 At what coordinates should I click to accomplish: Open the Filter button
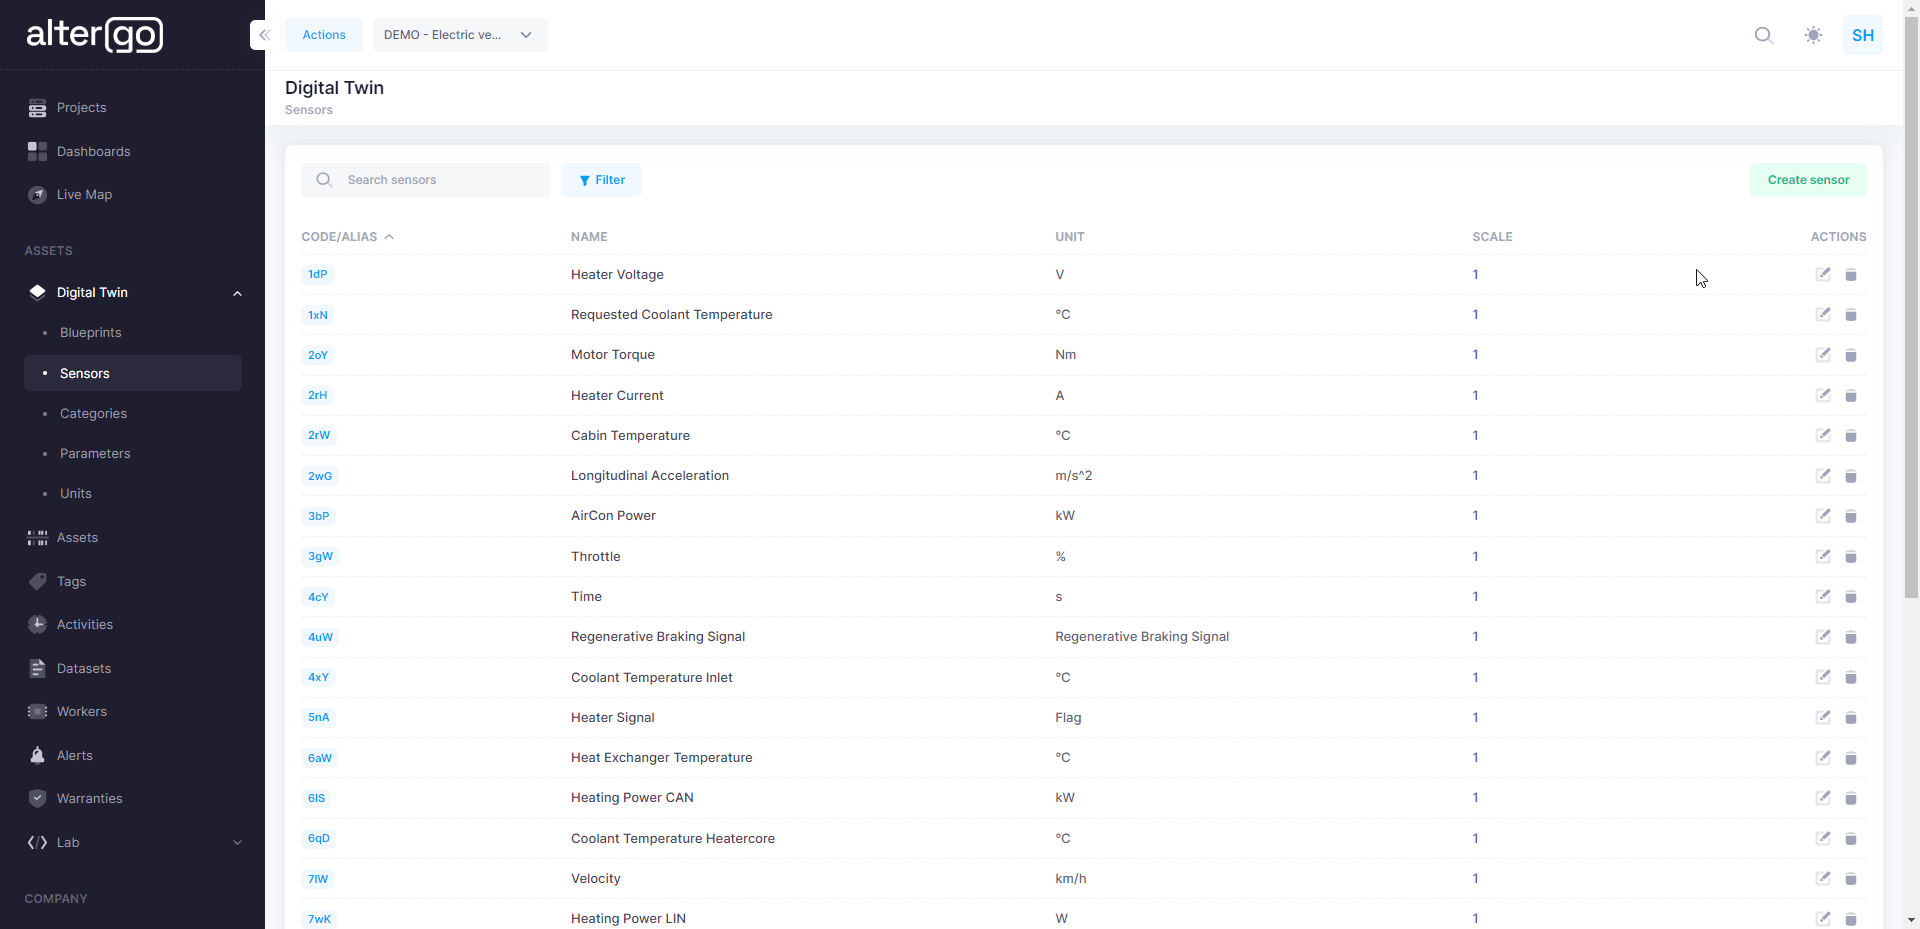click(601, 180)
